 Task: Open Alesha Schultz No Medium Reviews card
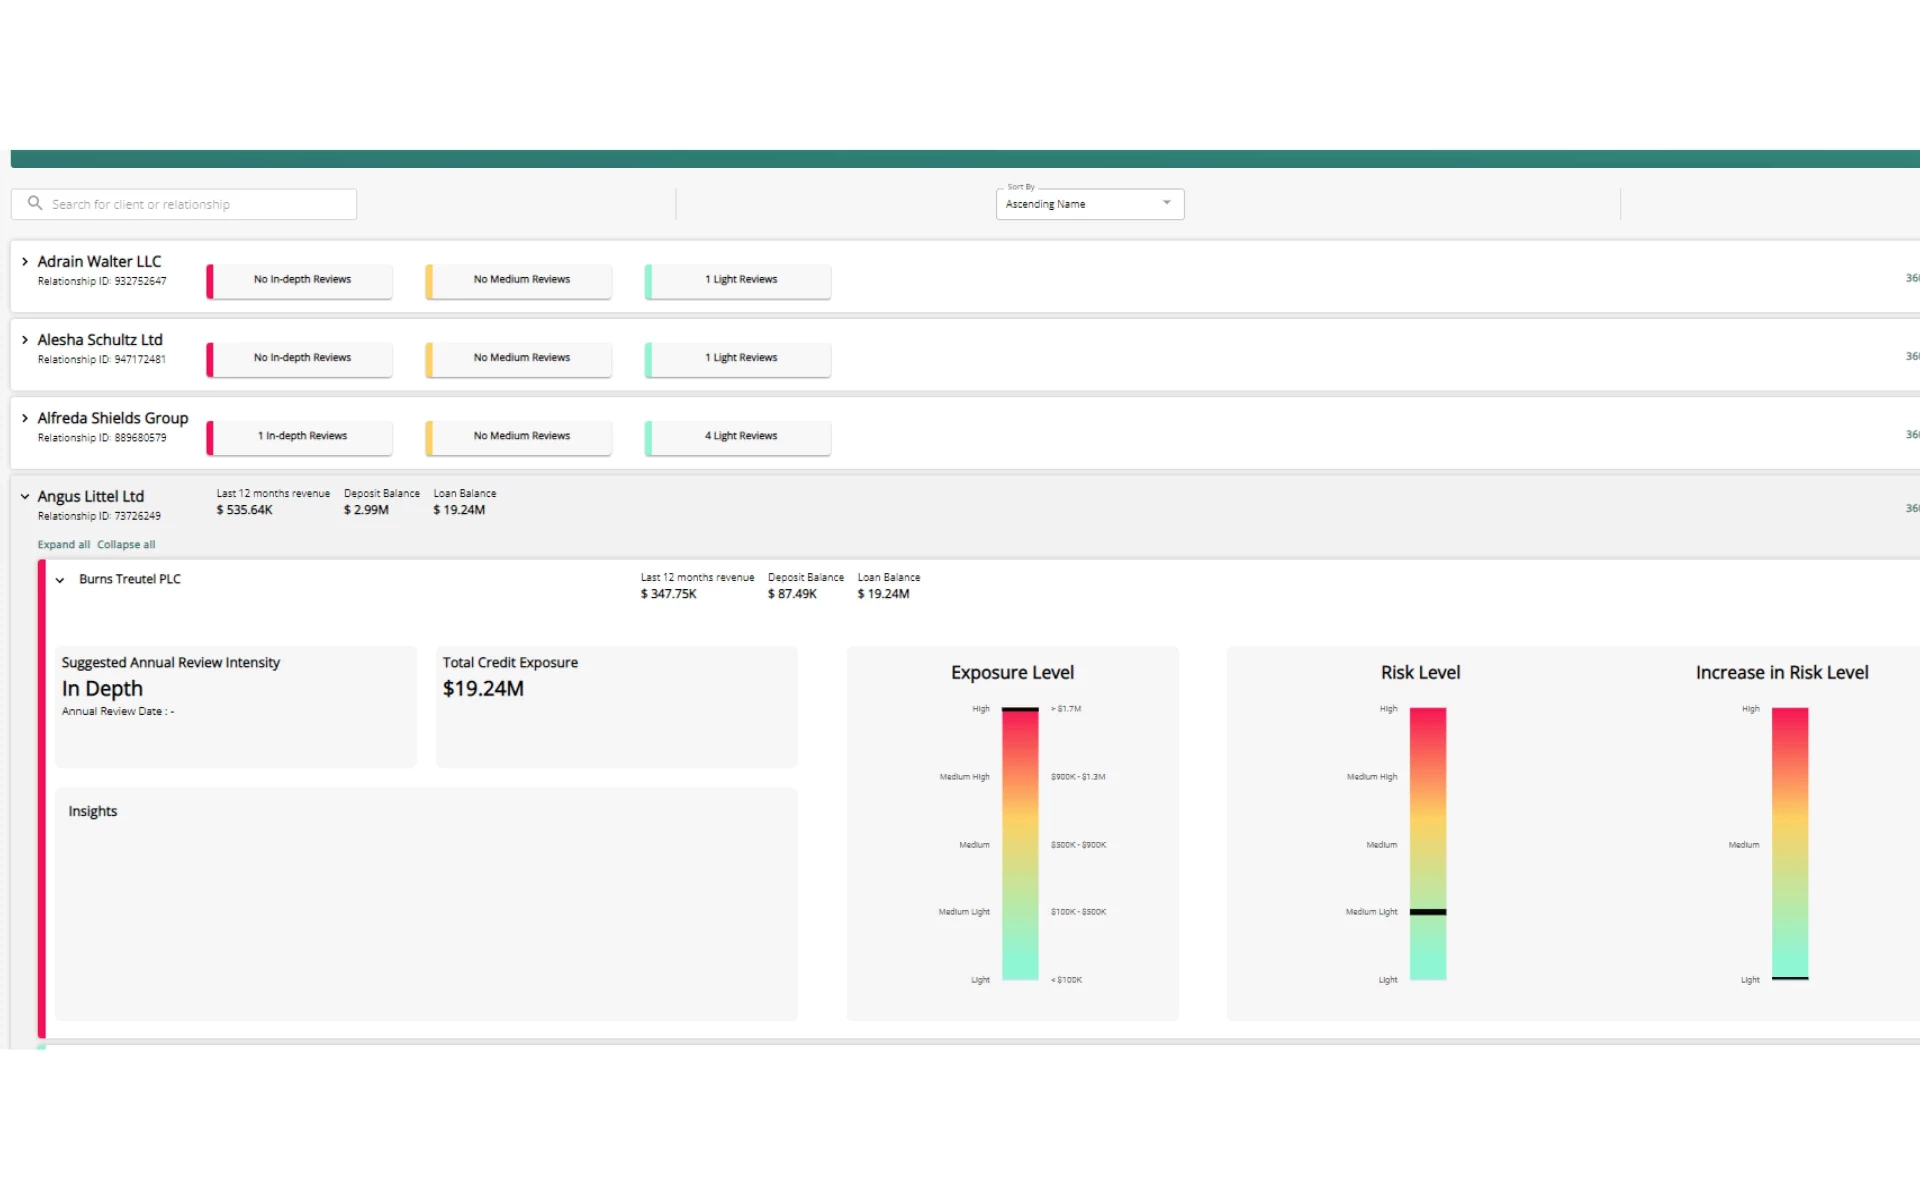[x=519, y=358]
